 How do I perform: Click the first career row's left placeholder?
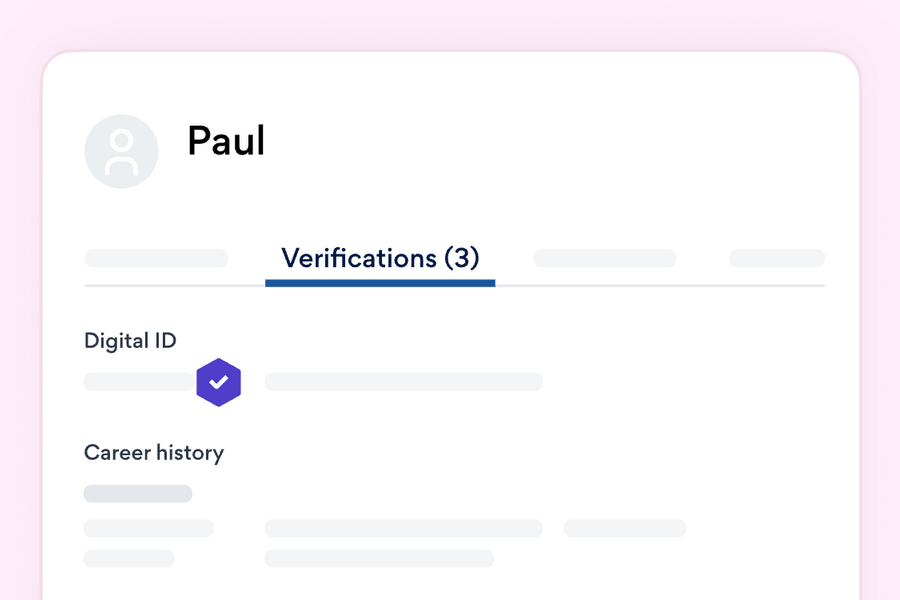pos(149,528)
